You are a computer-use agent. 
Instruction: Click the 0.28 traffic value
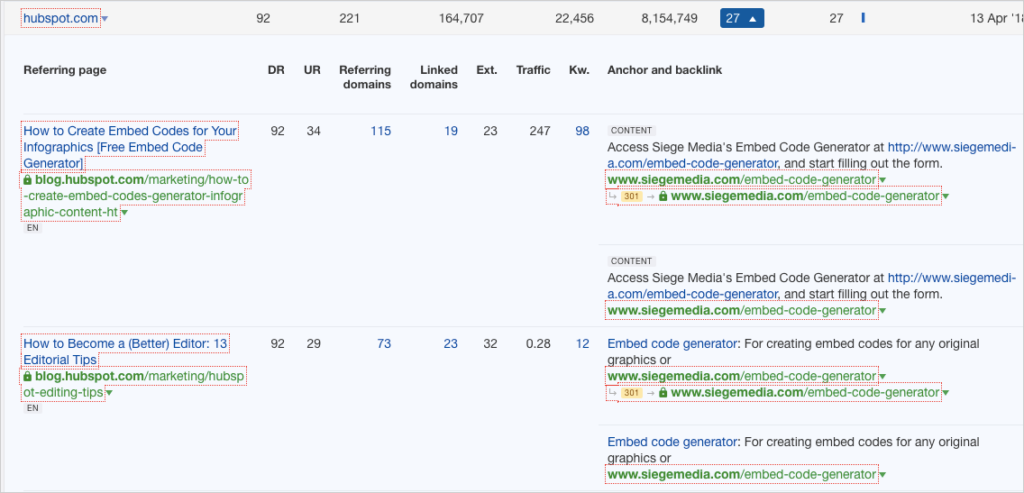(x=537, y=343)
